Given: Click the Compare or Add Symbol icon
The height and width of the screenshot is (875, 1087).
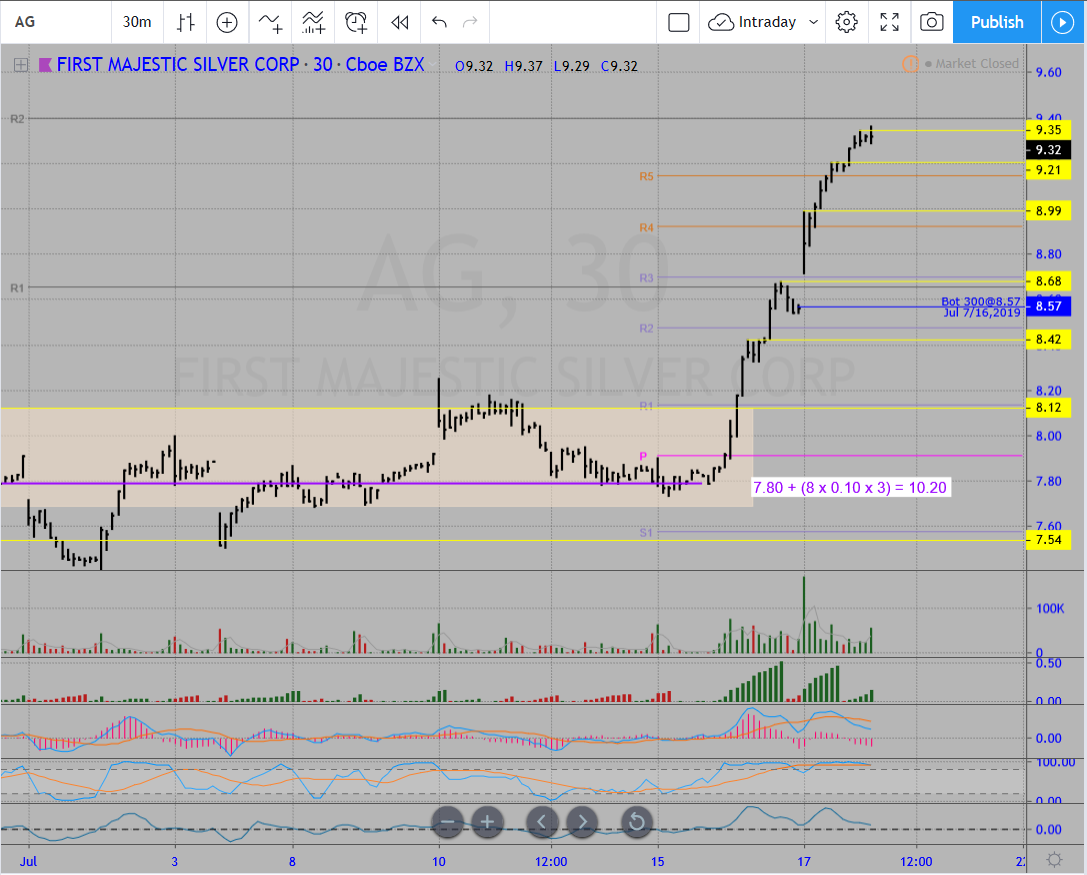Looking at the screenshot, I should point(227,22).
